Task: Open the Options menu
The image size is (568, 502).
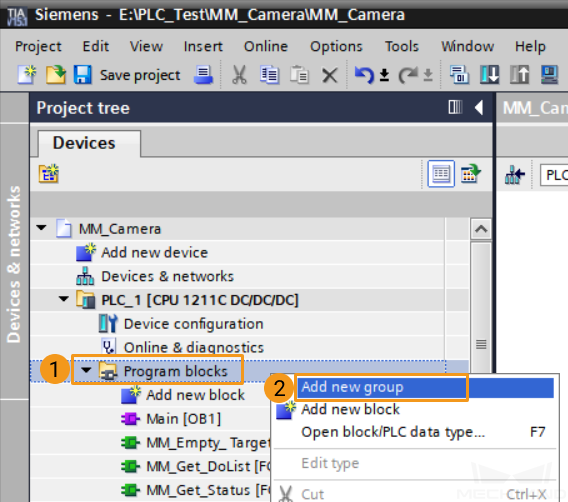Action: click(x=336, y=46)
